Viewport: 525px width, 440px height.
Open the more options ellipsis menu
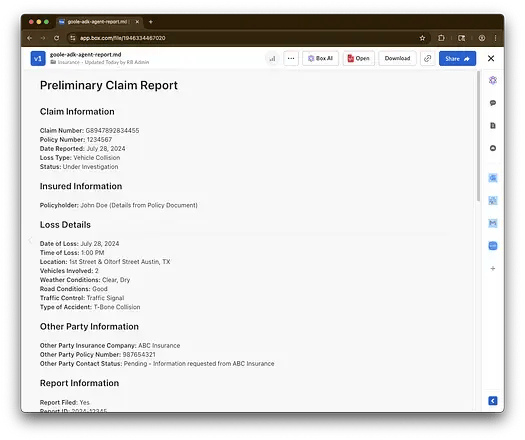291,58
